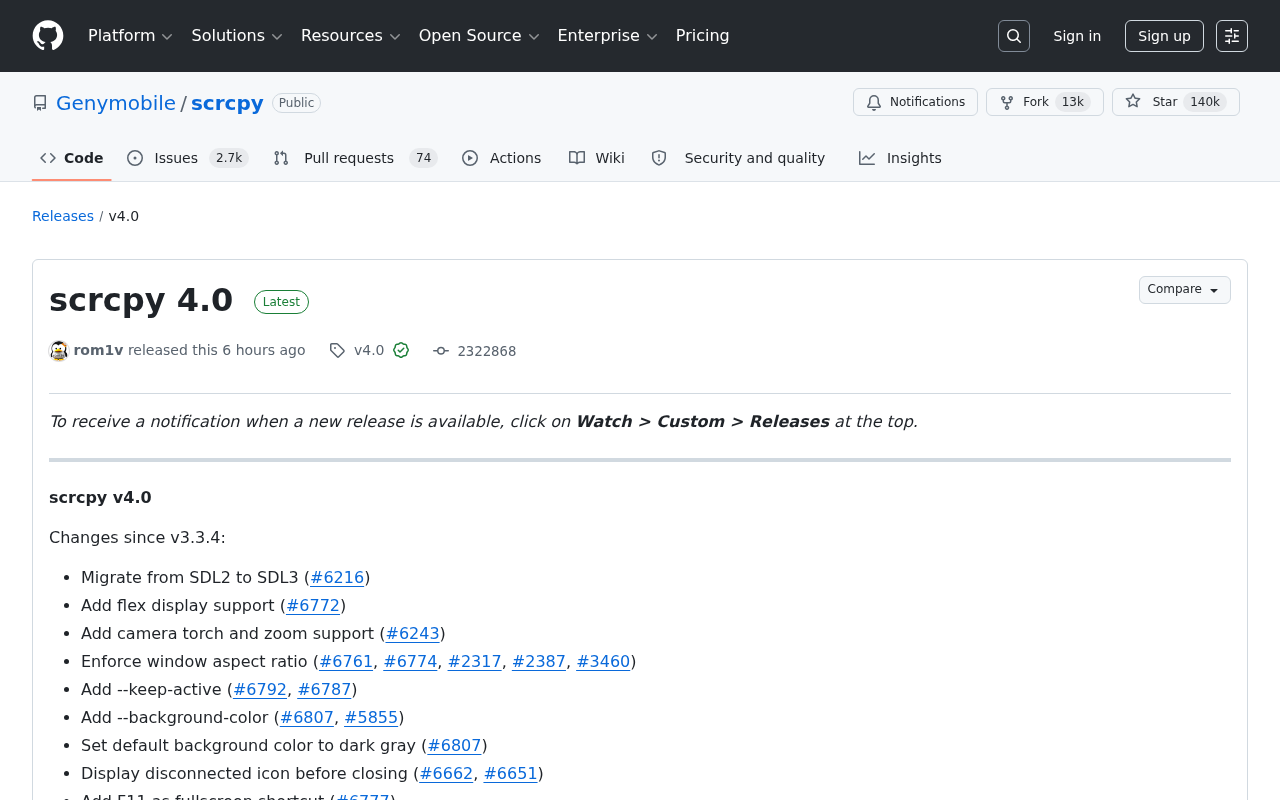
Task: Click the scrcpy 4.0 release title
Action: 141,300
